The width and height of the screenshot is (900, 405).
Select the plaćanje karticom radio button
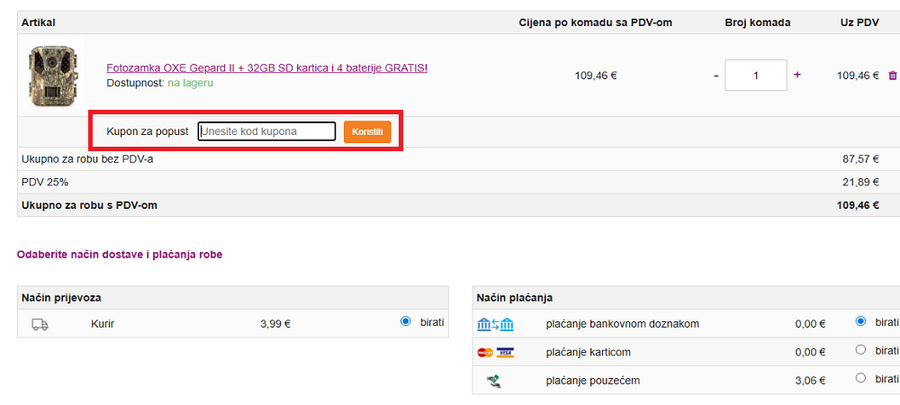(860, 350)
